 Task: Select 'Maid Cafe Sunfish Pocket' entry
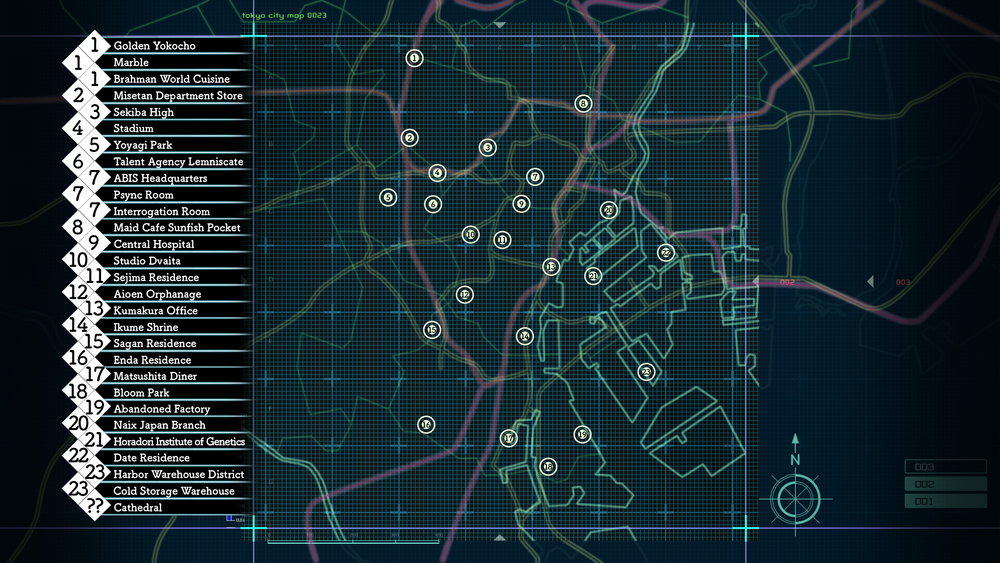tap(177, 228)
